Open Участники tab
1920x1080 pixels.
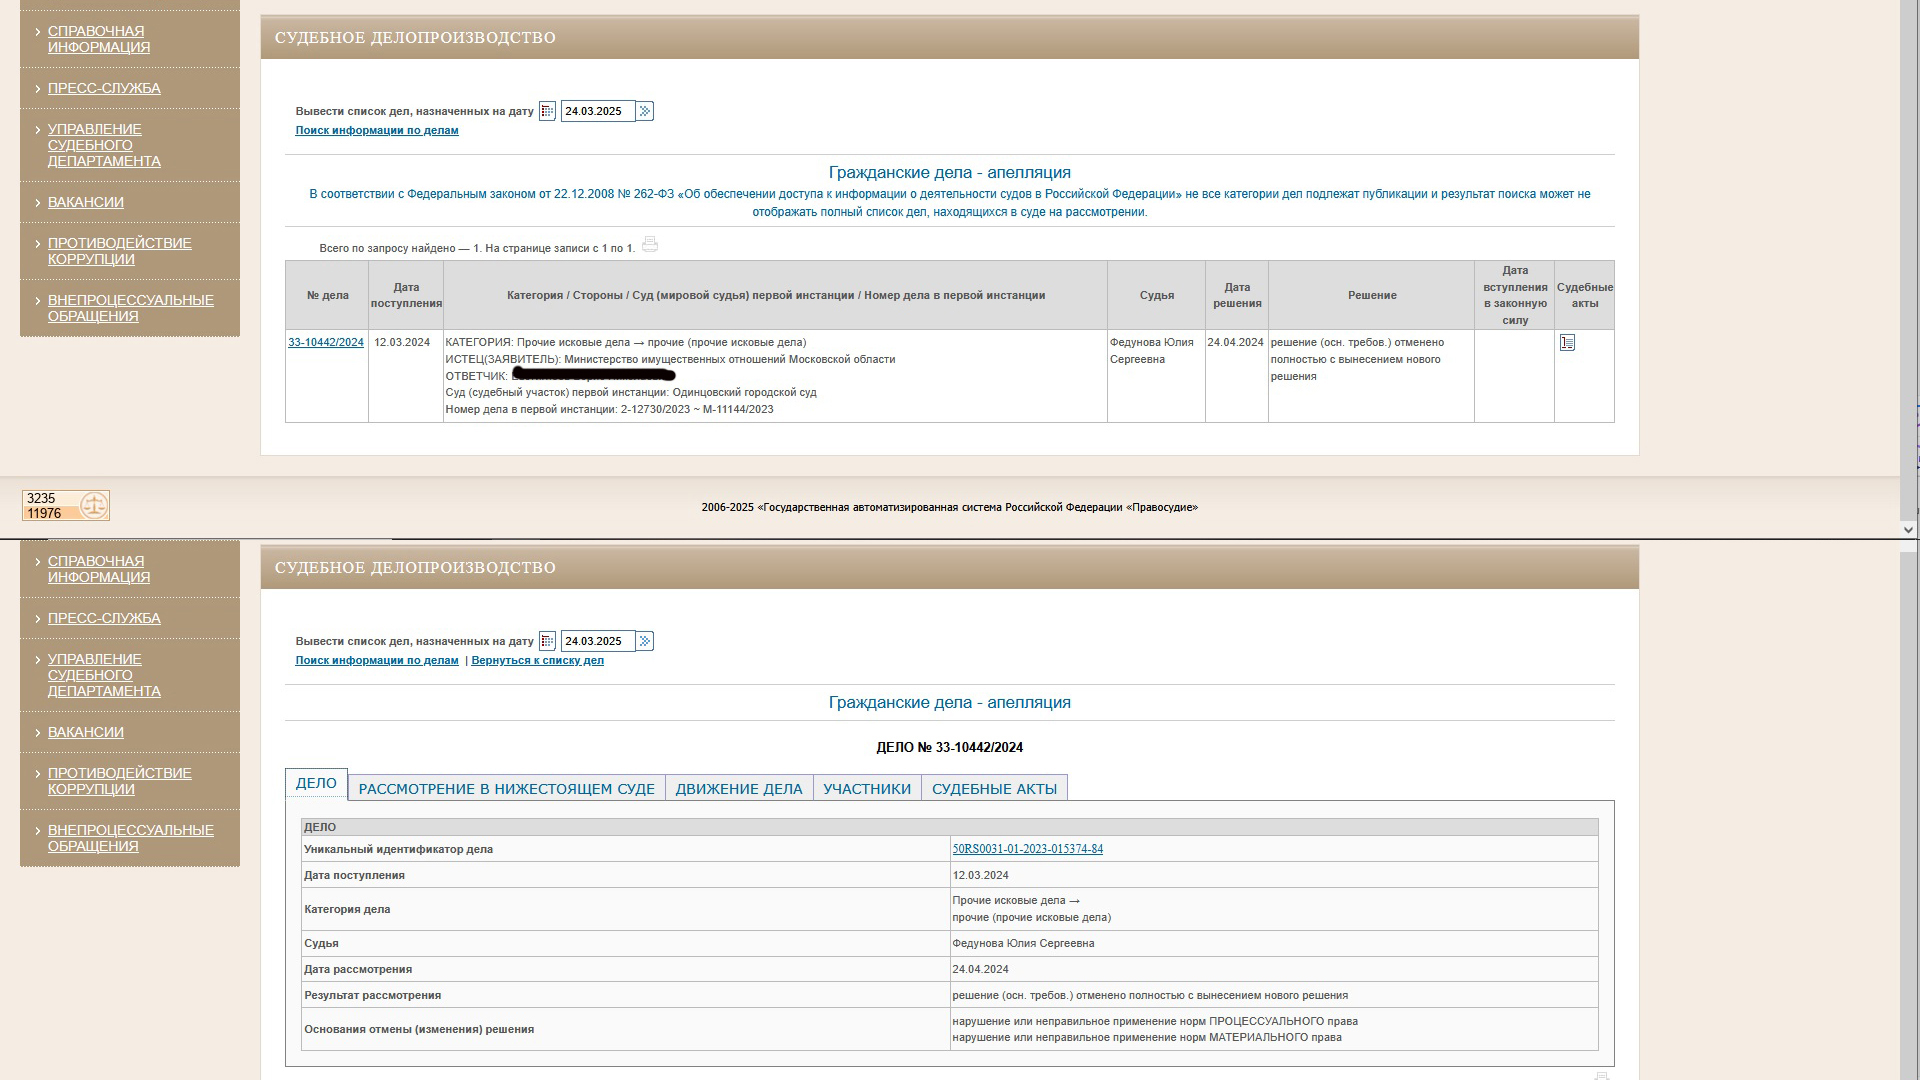867,789
